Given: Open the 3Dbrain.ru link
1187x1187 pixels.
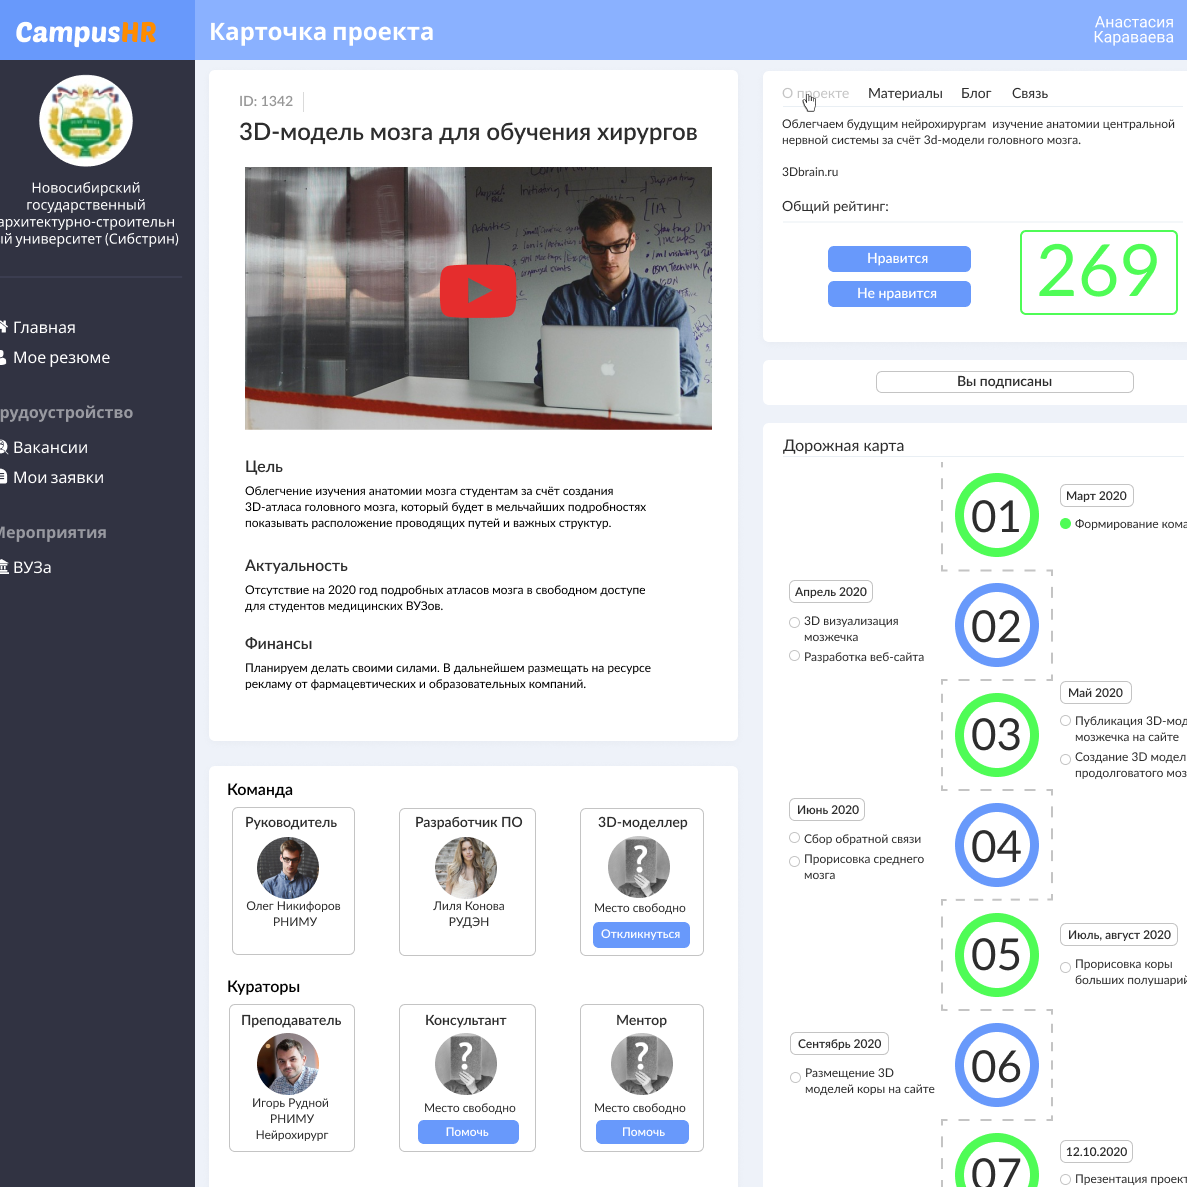Looking at the screenshot, I should (x=809, y=172).
